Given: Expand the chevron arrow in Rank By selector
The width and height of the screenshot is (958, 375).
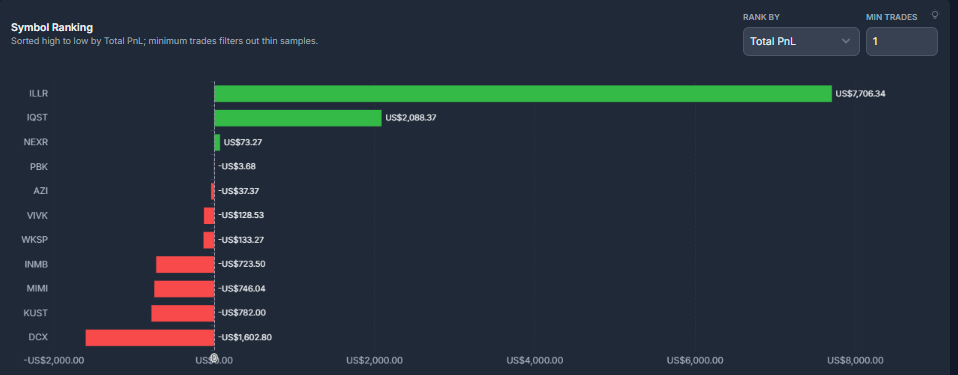Looking at the screenshot, I should point(846,42).
